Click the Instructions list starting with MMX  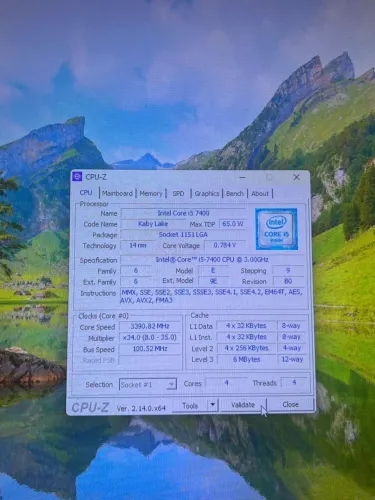pos(212,296)
